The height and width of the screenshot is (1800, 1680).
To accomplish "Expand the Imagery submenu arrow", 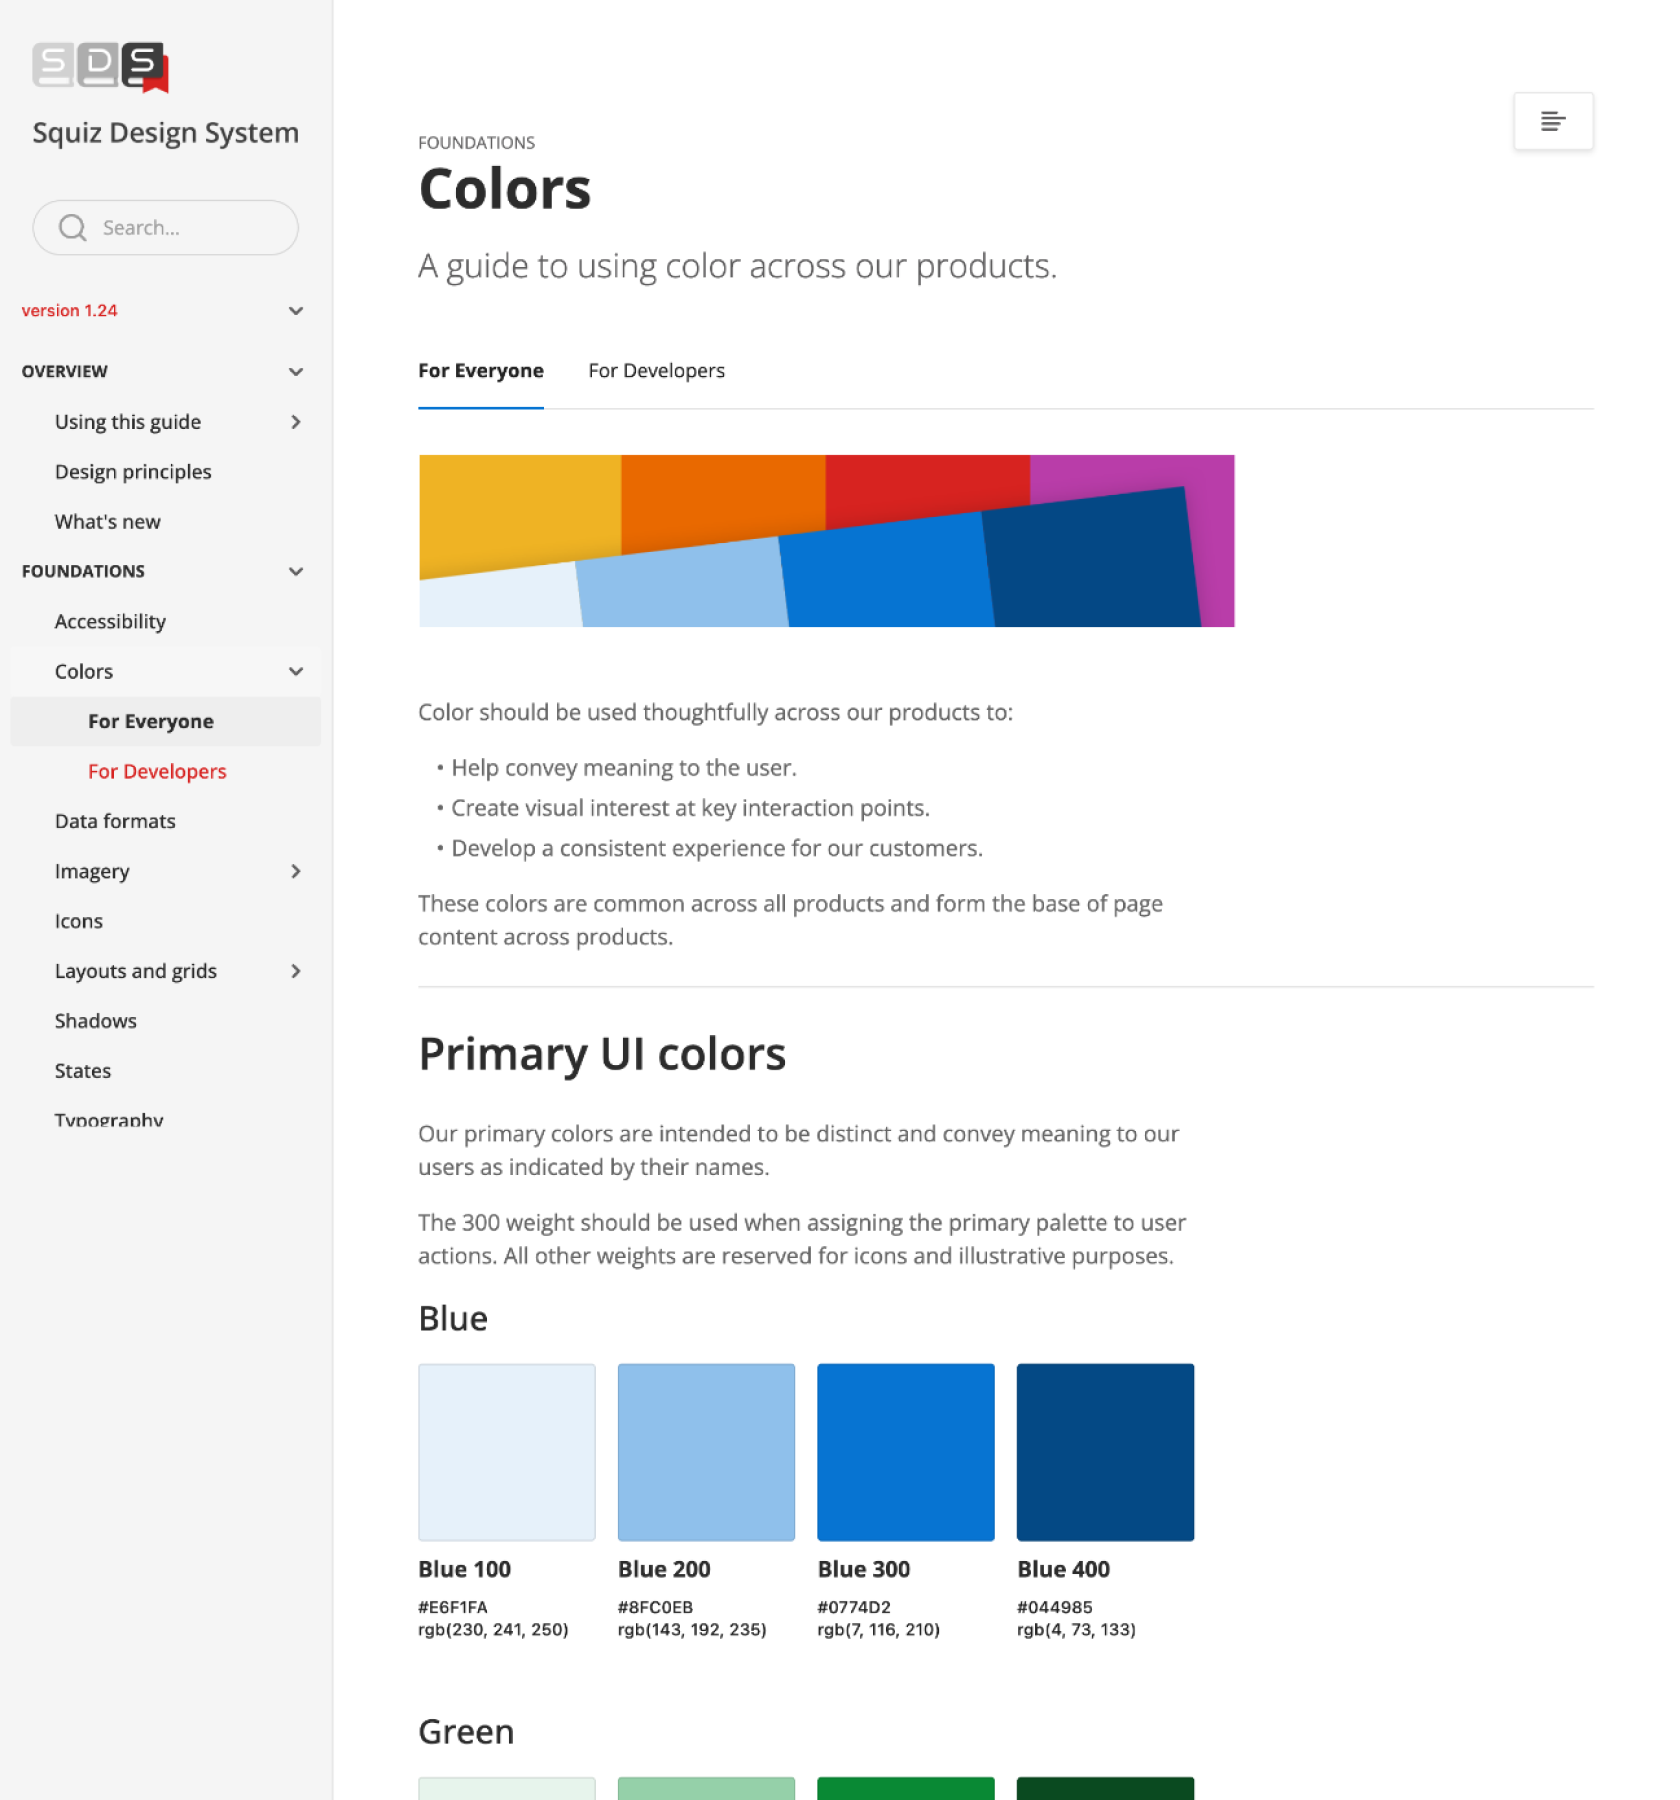I will [x=296, y=872].
